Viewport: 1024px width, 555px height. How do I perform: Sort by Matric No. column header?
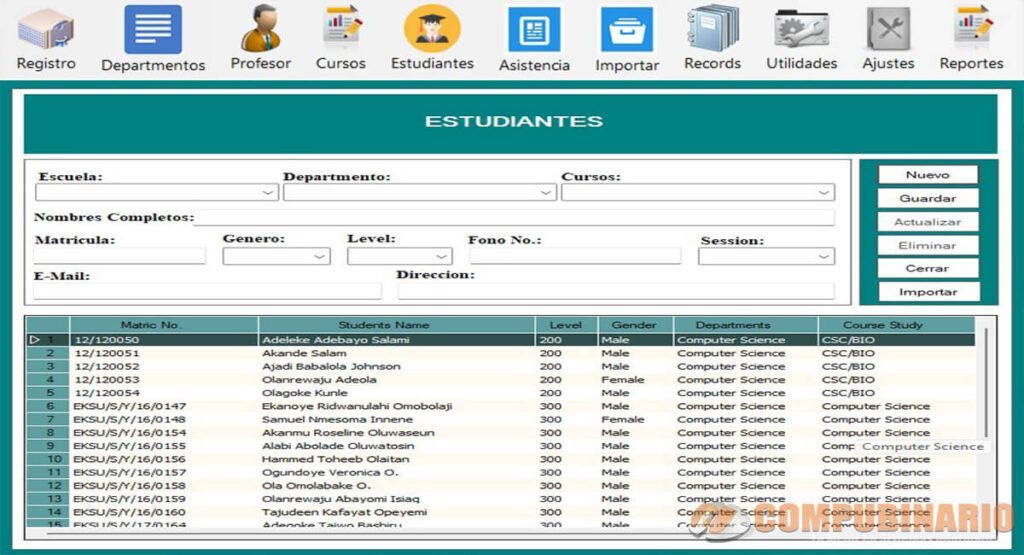click(164, 325)
